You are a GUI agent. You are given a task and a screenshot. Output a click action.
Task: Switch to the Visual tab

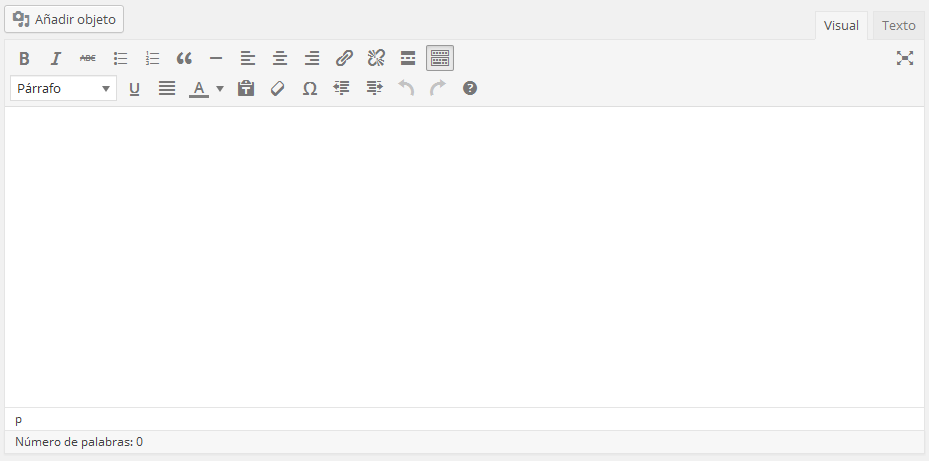coord(841,25)
